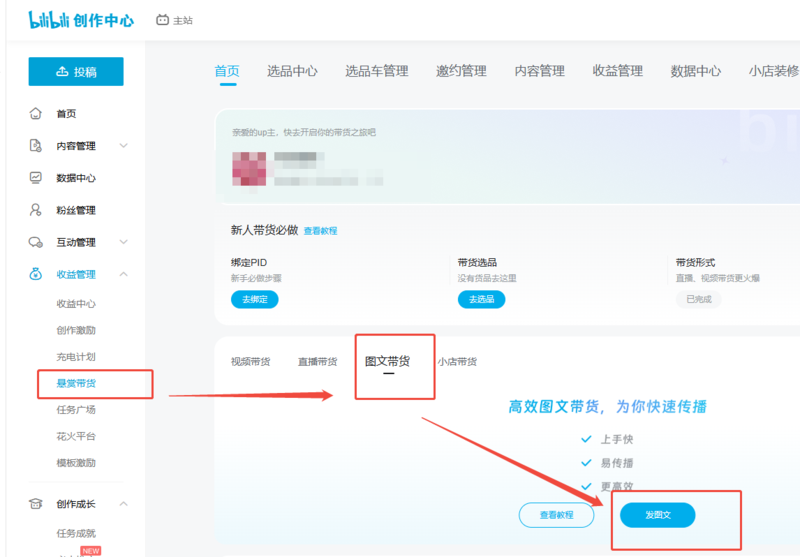Viewport: 800px width, 557px height.
Task: Open 任务成就 submenu item
Action: tap(76, 534)
